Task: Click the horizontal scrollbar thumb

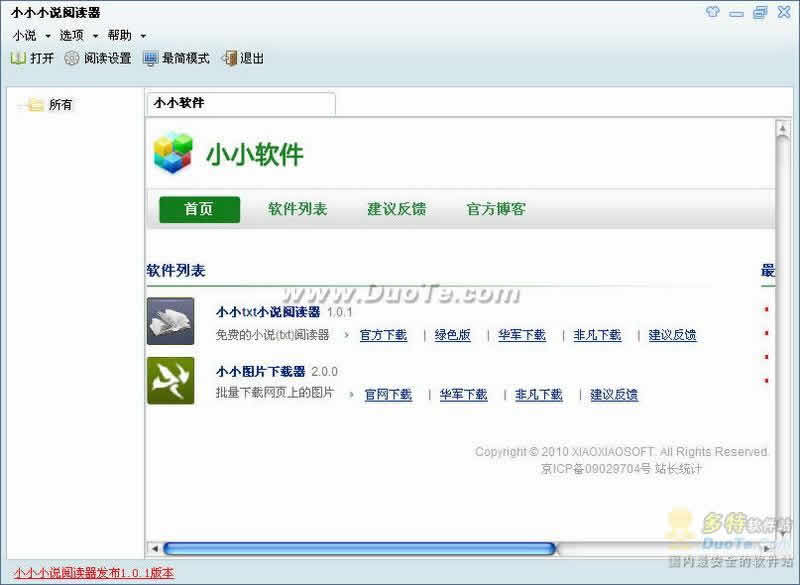Action: [x=359, y=549]
